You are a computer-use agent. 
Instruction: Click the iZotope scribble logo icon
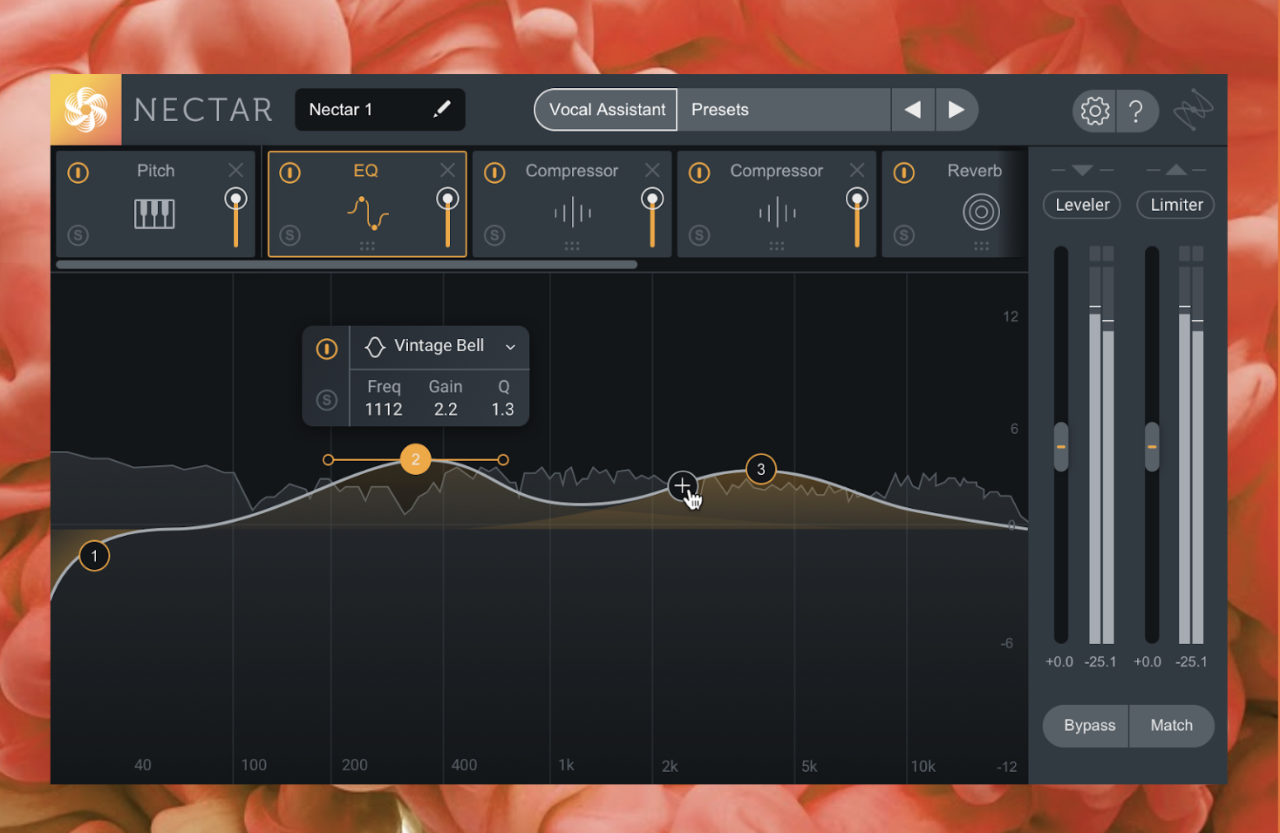point(1192,111)
